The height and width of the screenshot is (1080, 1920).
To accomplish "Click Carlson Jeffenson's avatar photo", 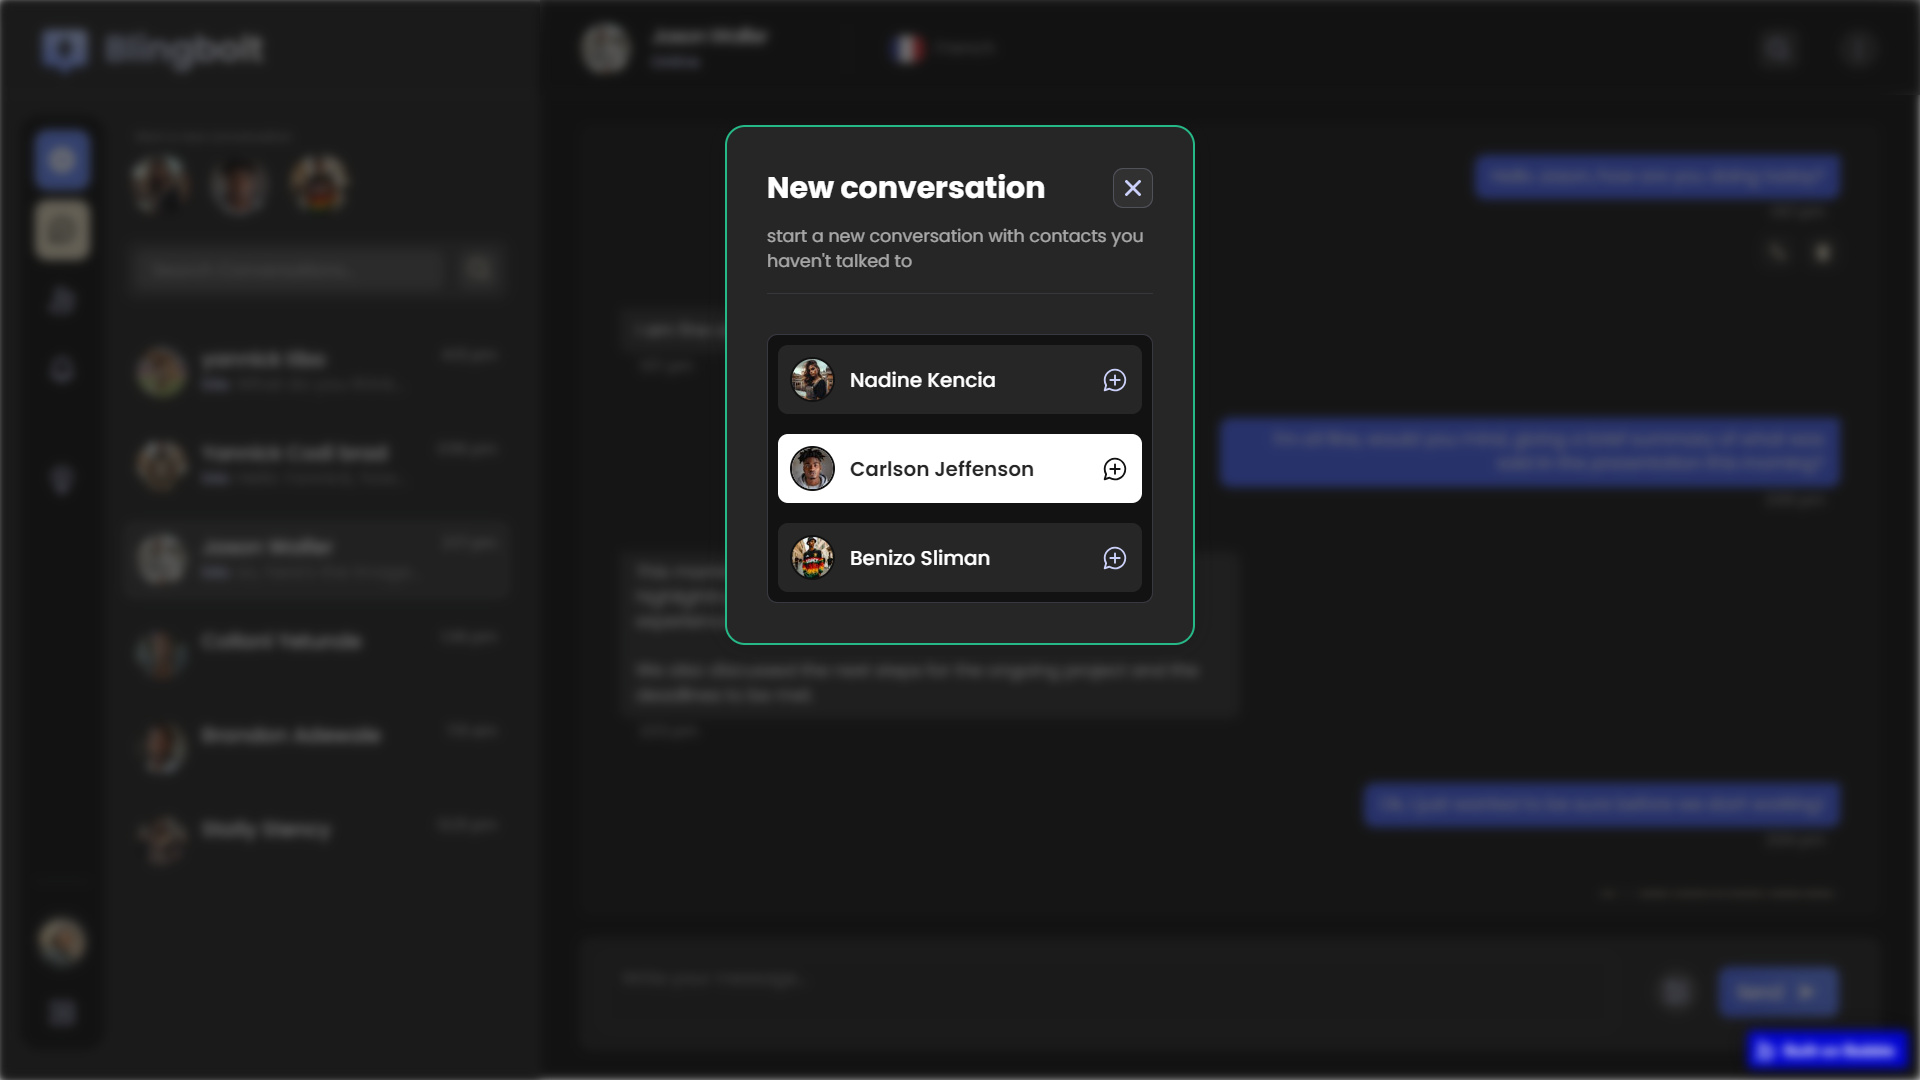I will tap(812, 469).
